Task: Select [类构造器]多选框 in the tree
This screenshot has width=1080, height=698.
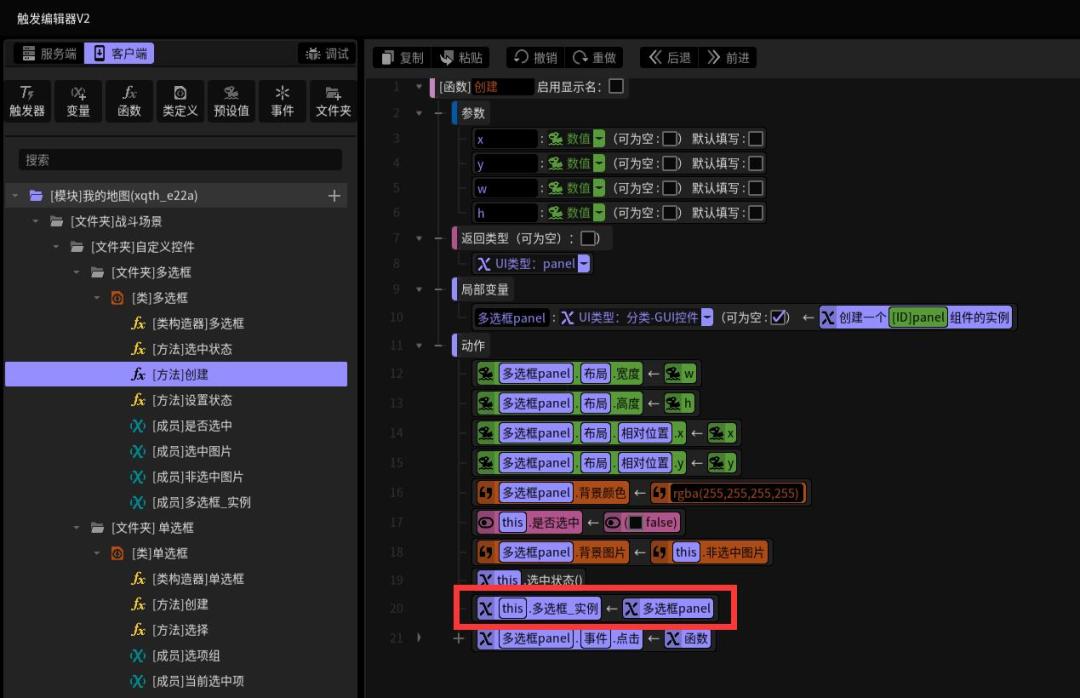Action: tap(198, 323)
